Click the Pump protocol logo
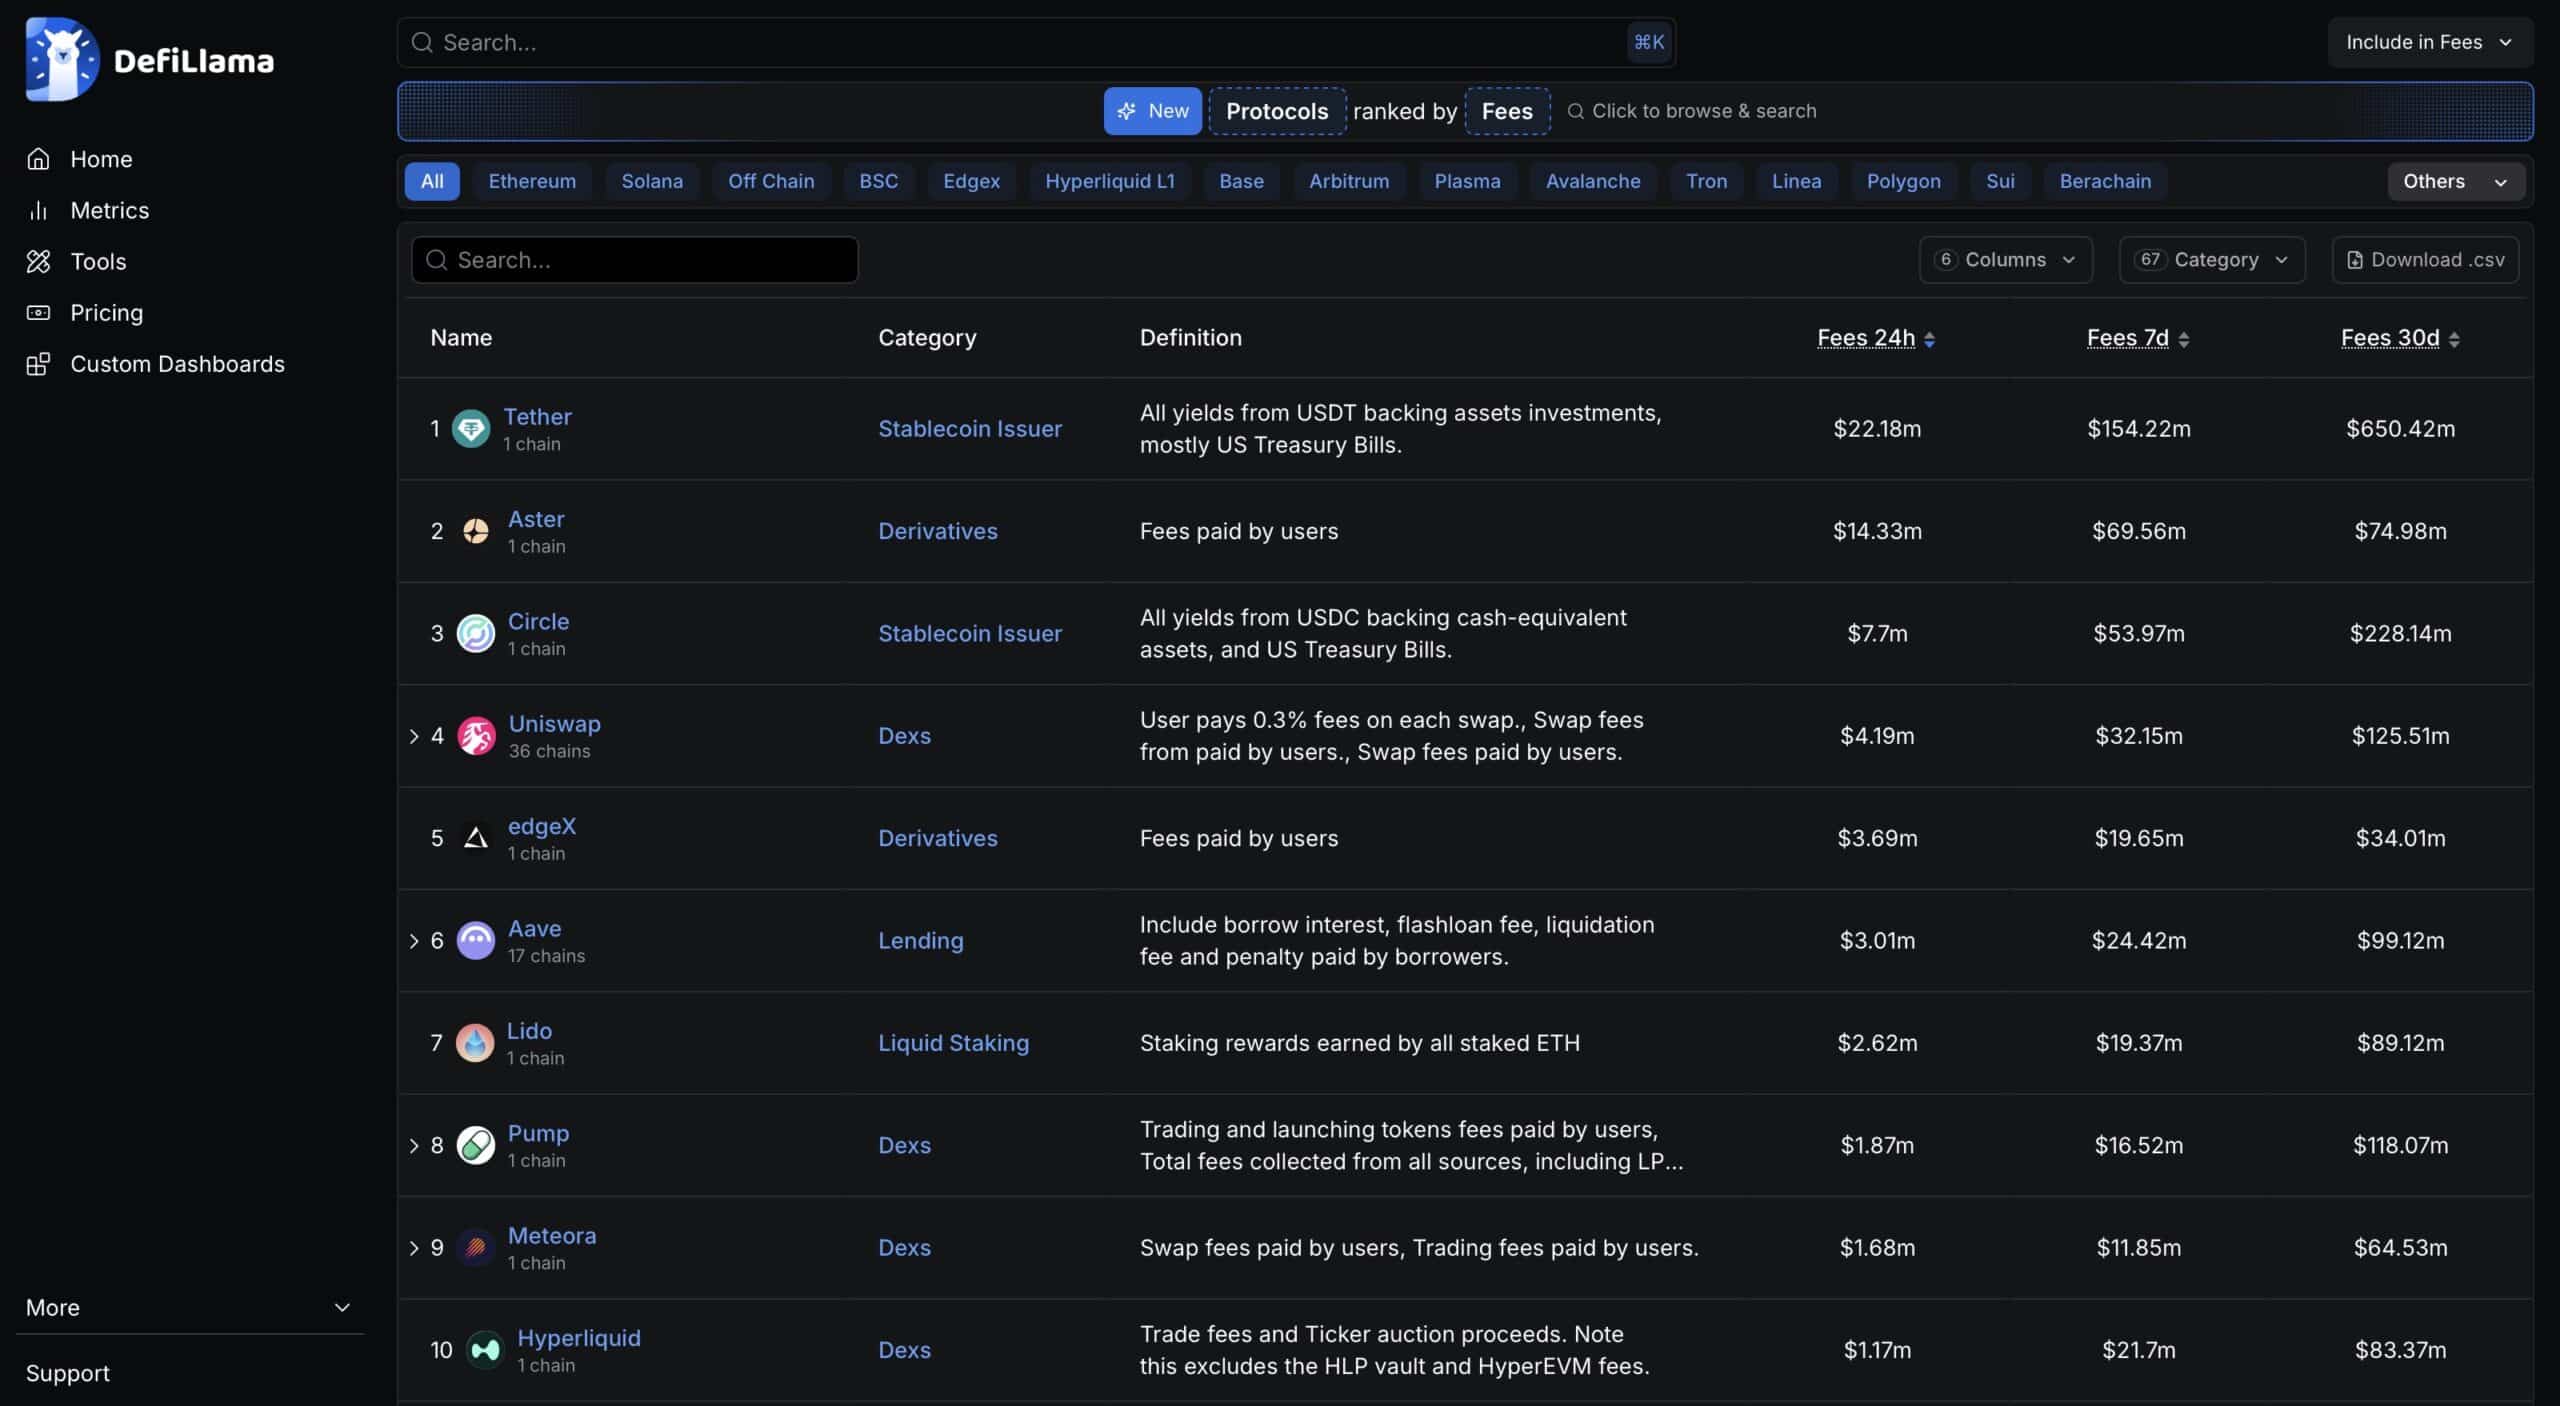The height and width of the screenshot is (1406, 2560). click(476, 1145)
